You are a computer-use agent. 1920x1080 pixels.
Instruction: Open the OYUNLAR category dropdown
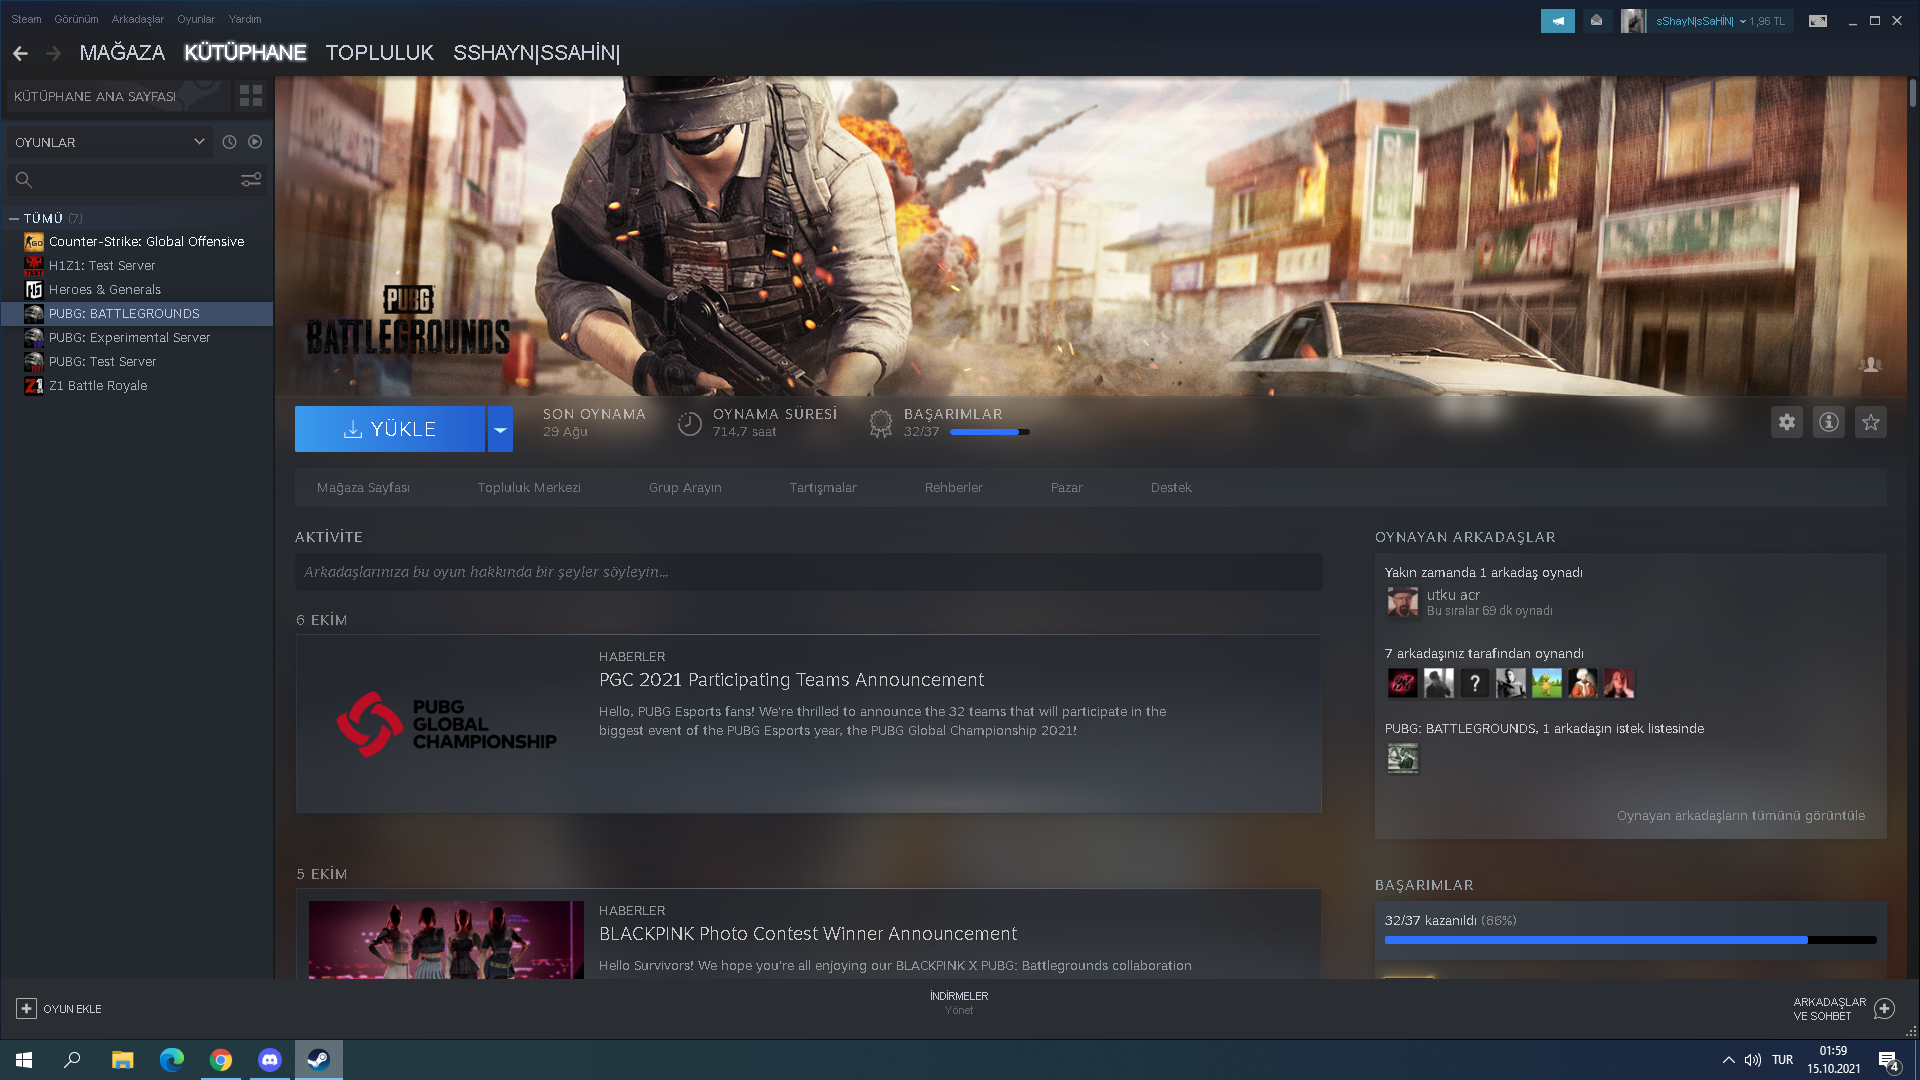coord(110,142)
